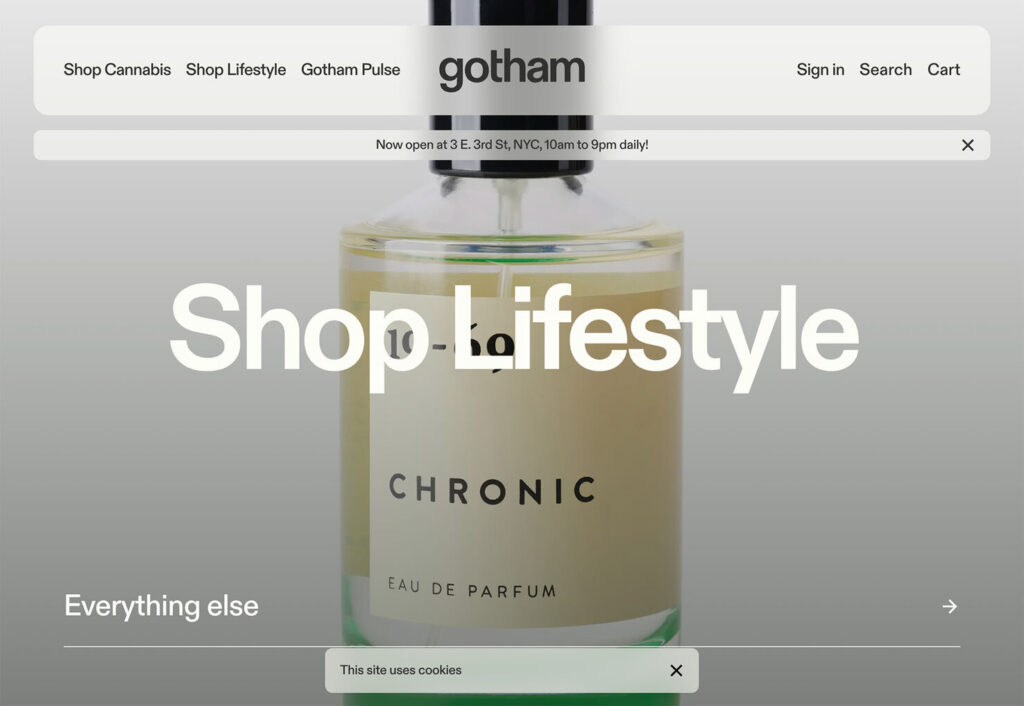1024x706 pixels.
Task: Open the Shop Lifestyle nav item
Action: click(236, 69)
